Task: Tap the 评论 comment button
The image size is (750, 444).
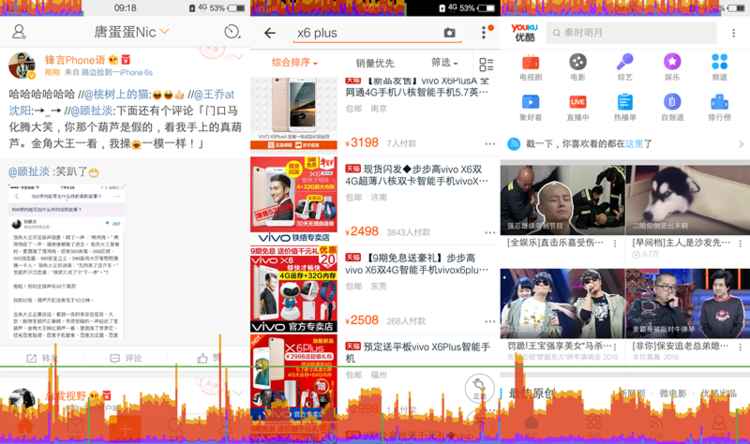Action: click(125, 357)
